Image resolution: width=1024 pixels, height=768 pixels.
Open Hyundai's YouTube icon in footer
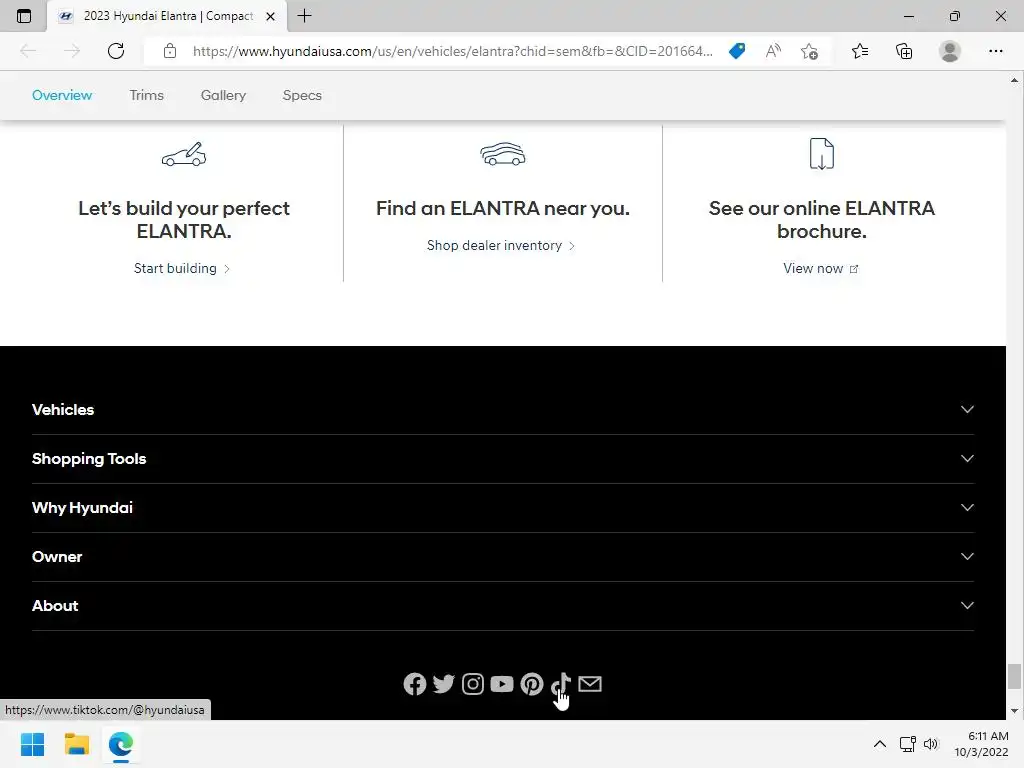pyautogui.click(x=502, y=684)
